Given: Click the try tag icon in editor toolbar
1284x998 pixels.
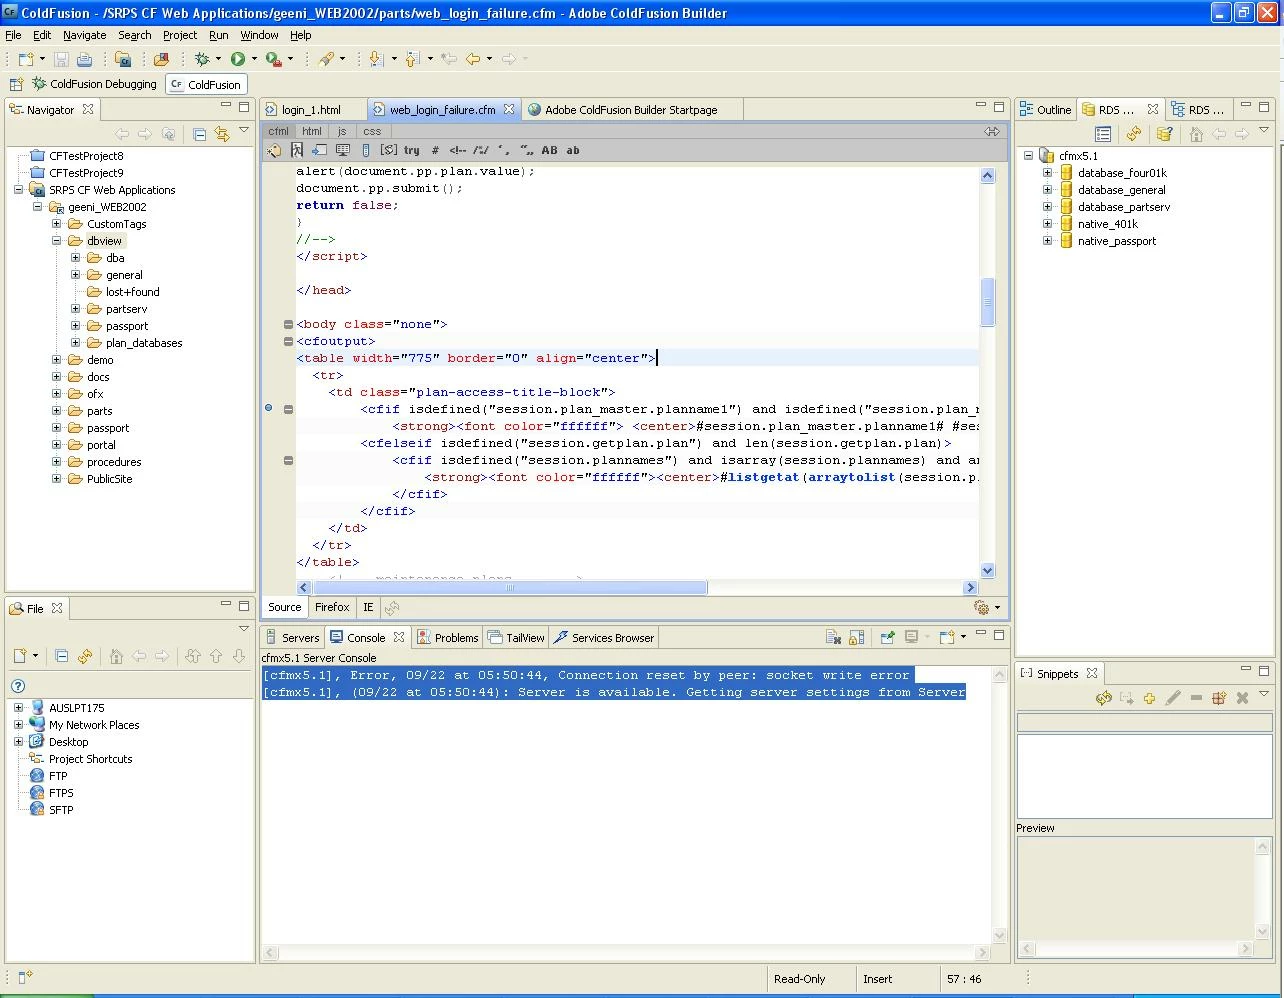Looking at the screenshot, I should click(x=411, y=150).
